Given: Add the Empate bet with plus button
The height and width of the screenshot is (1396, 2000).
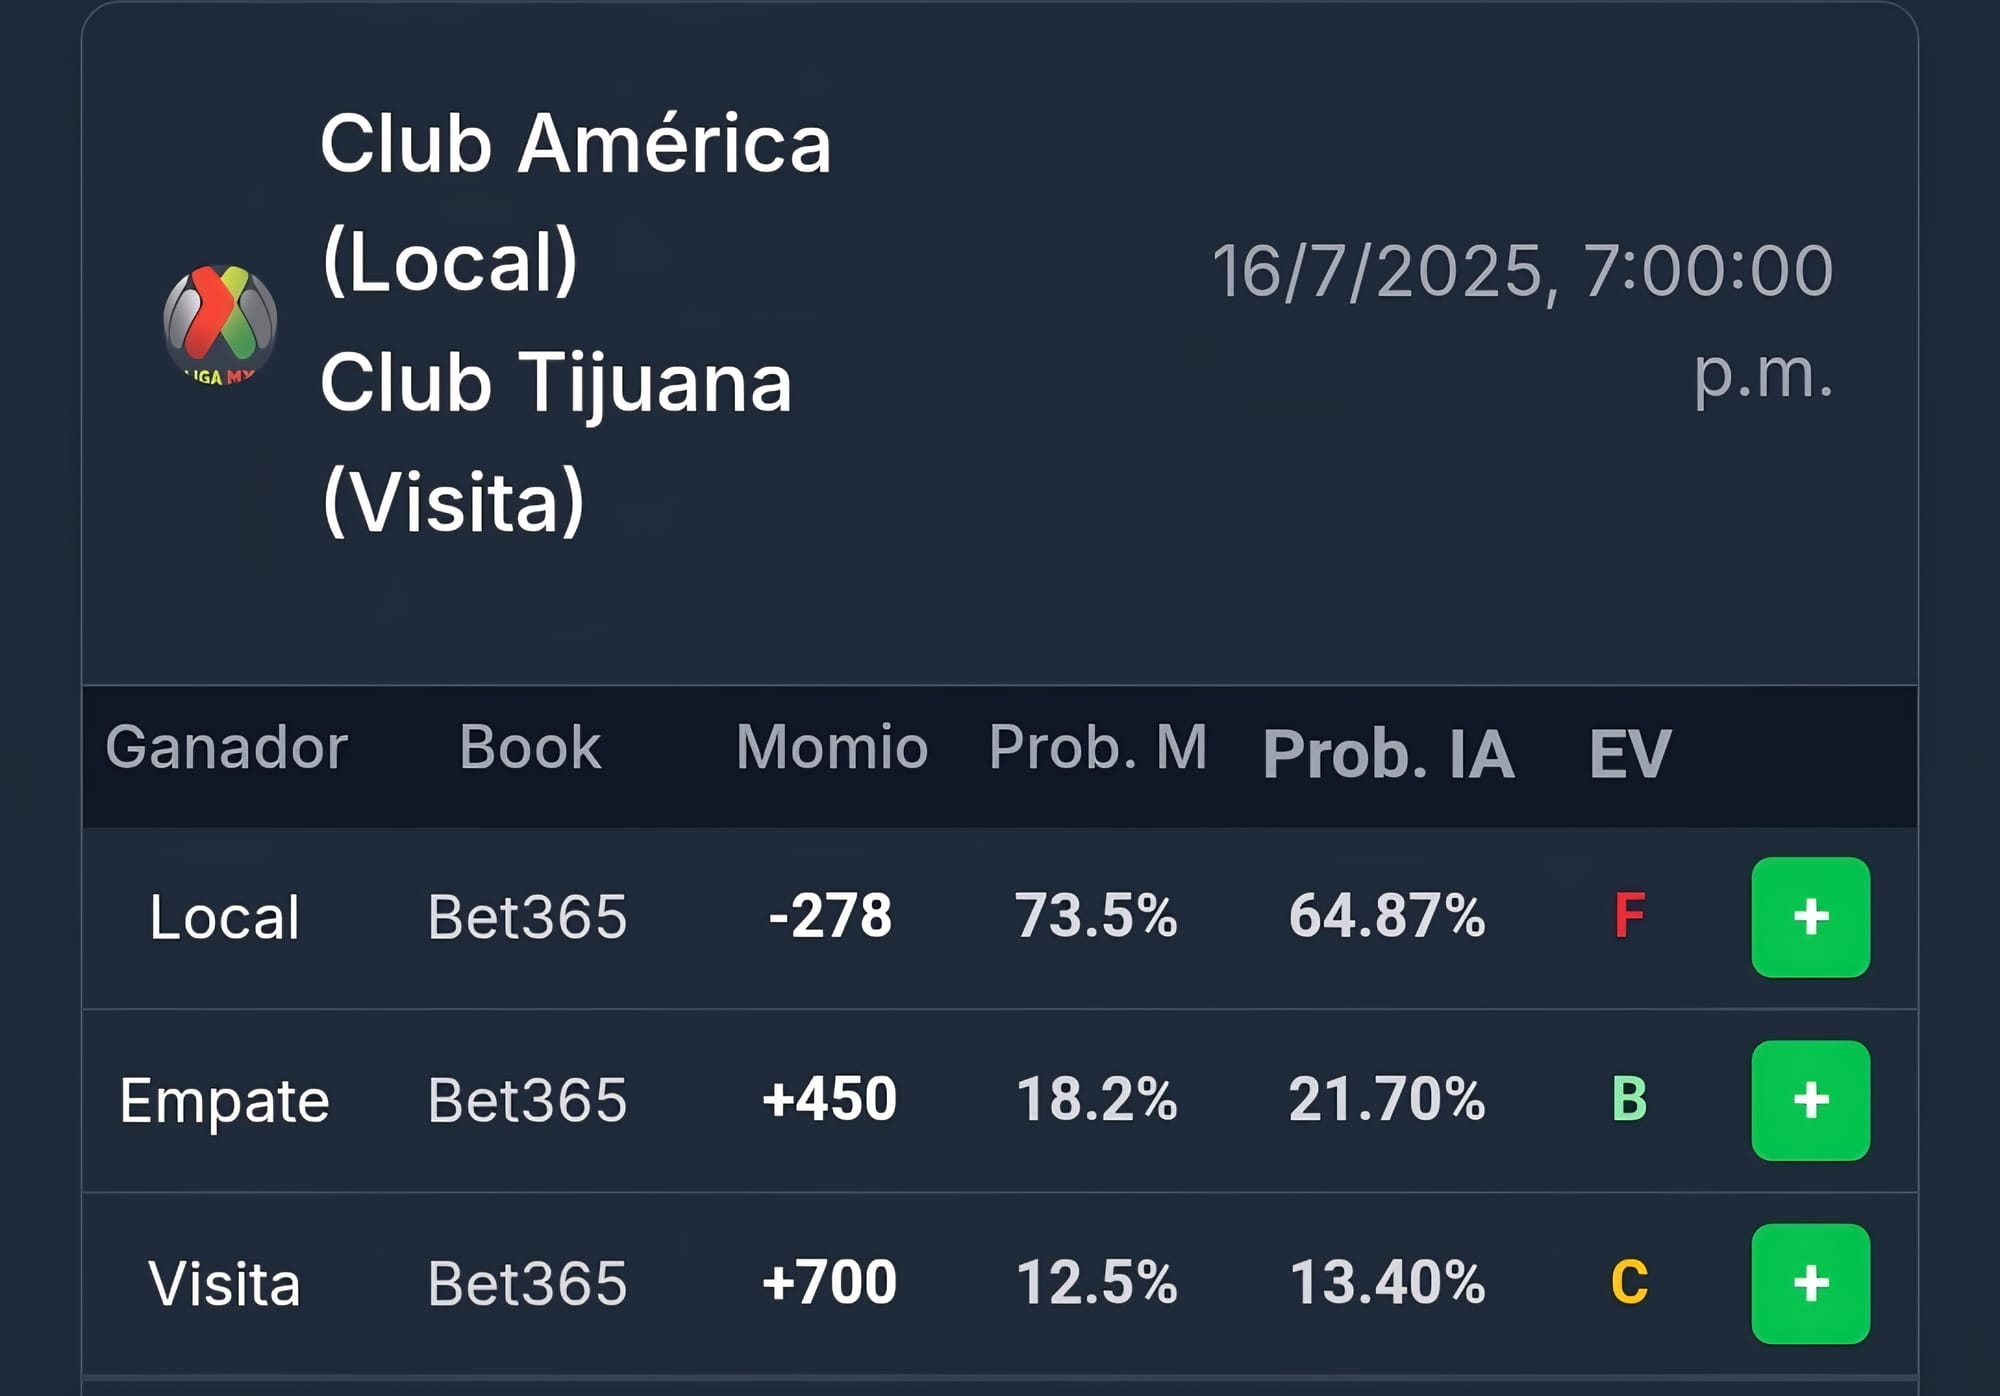Looking at the screenshot, I should pyautogui.click(x=1810, y=1100).
